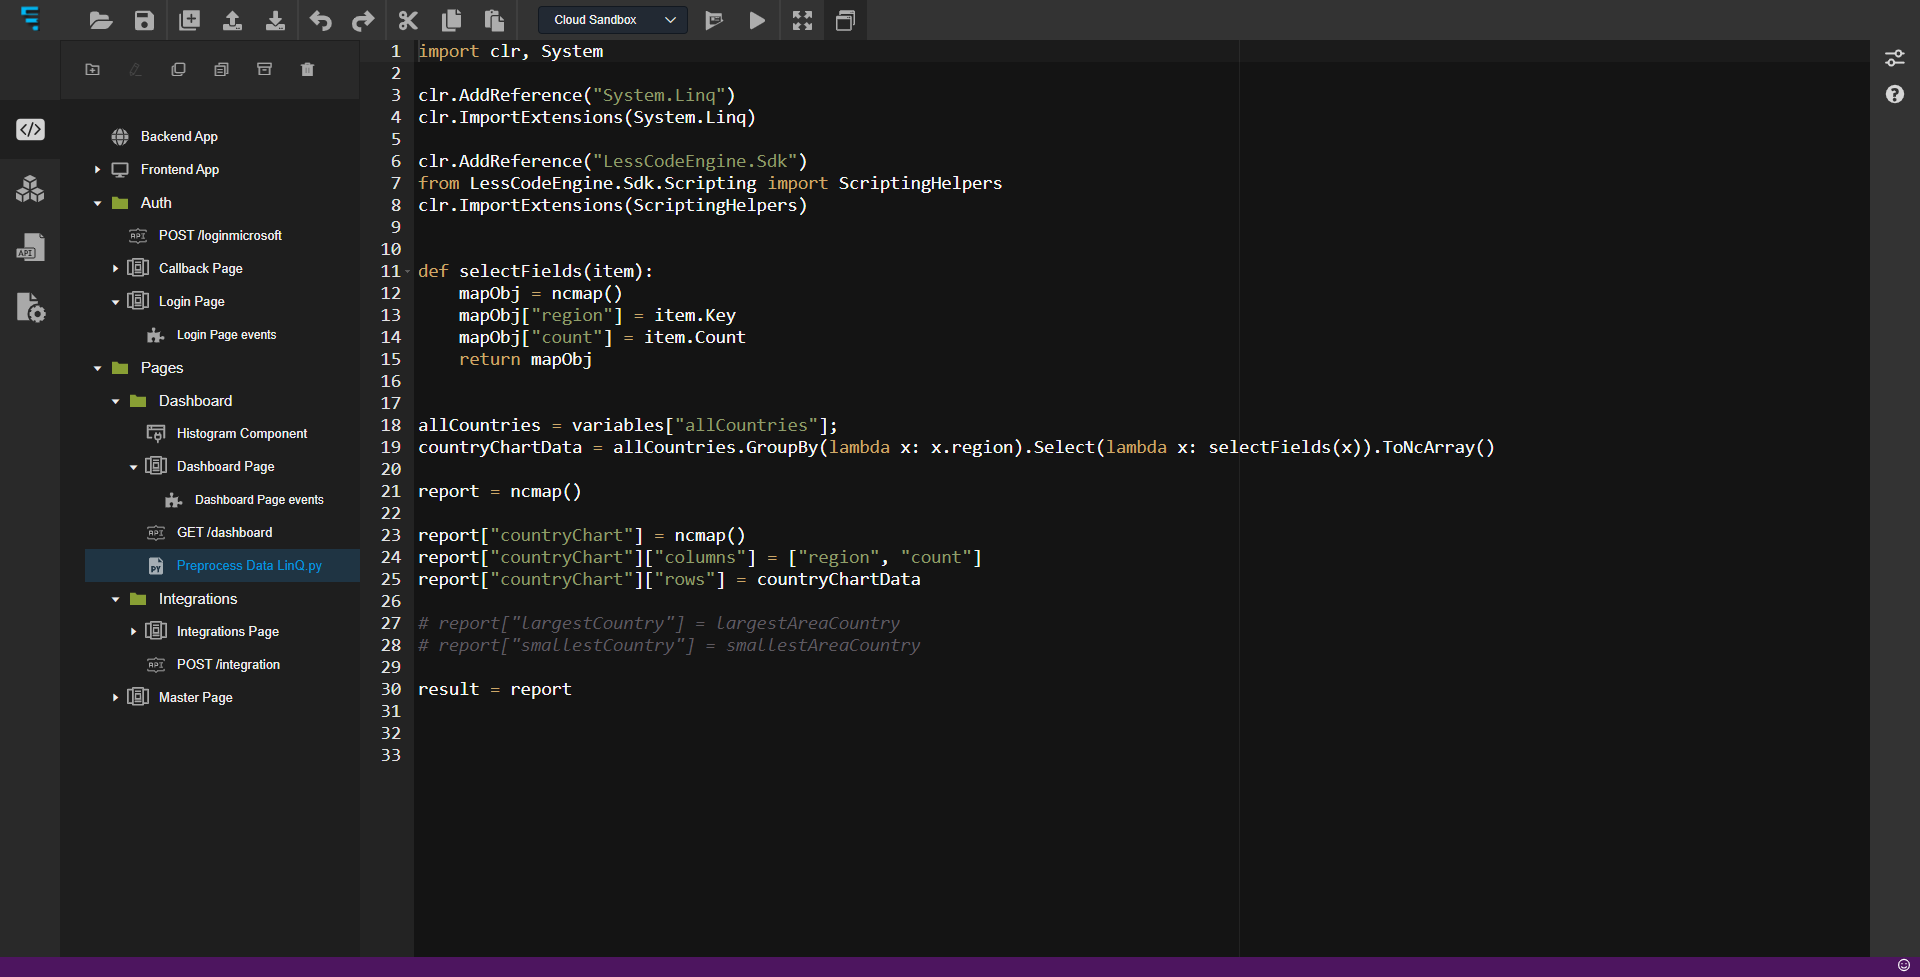Screen dimensions: 1920x977
Task: Open the GET /dashboard API item
Action: click(224, 533)
